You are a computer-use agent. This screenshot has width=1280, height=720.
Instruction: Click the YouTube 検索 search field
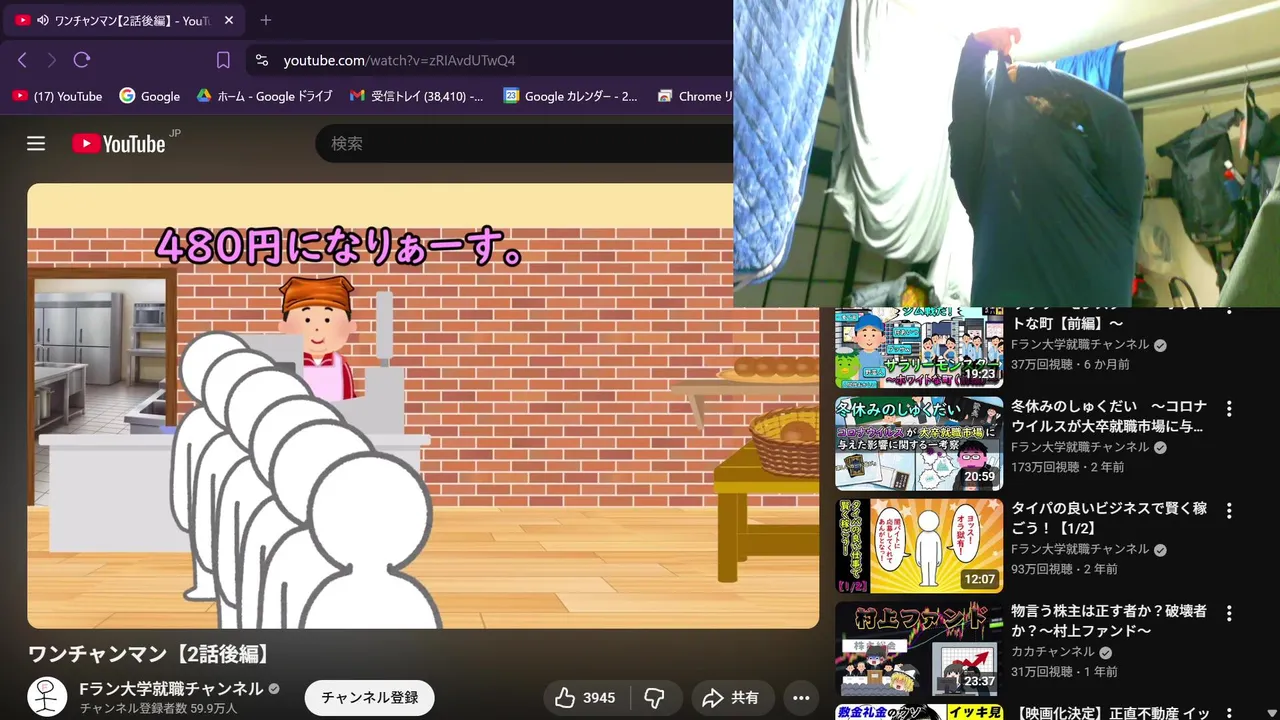tap(525, 144)
